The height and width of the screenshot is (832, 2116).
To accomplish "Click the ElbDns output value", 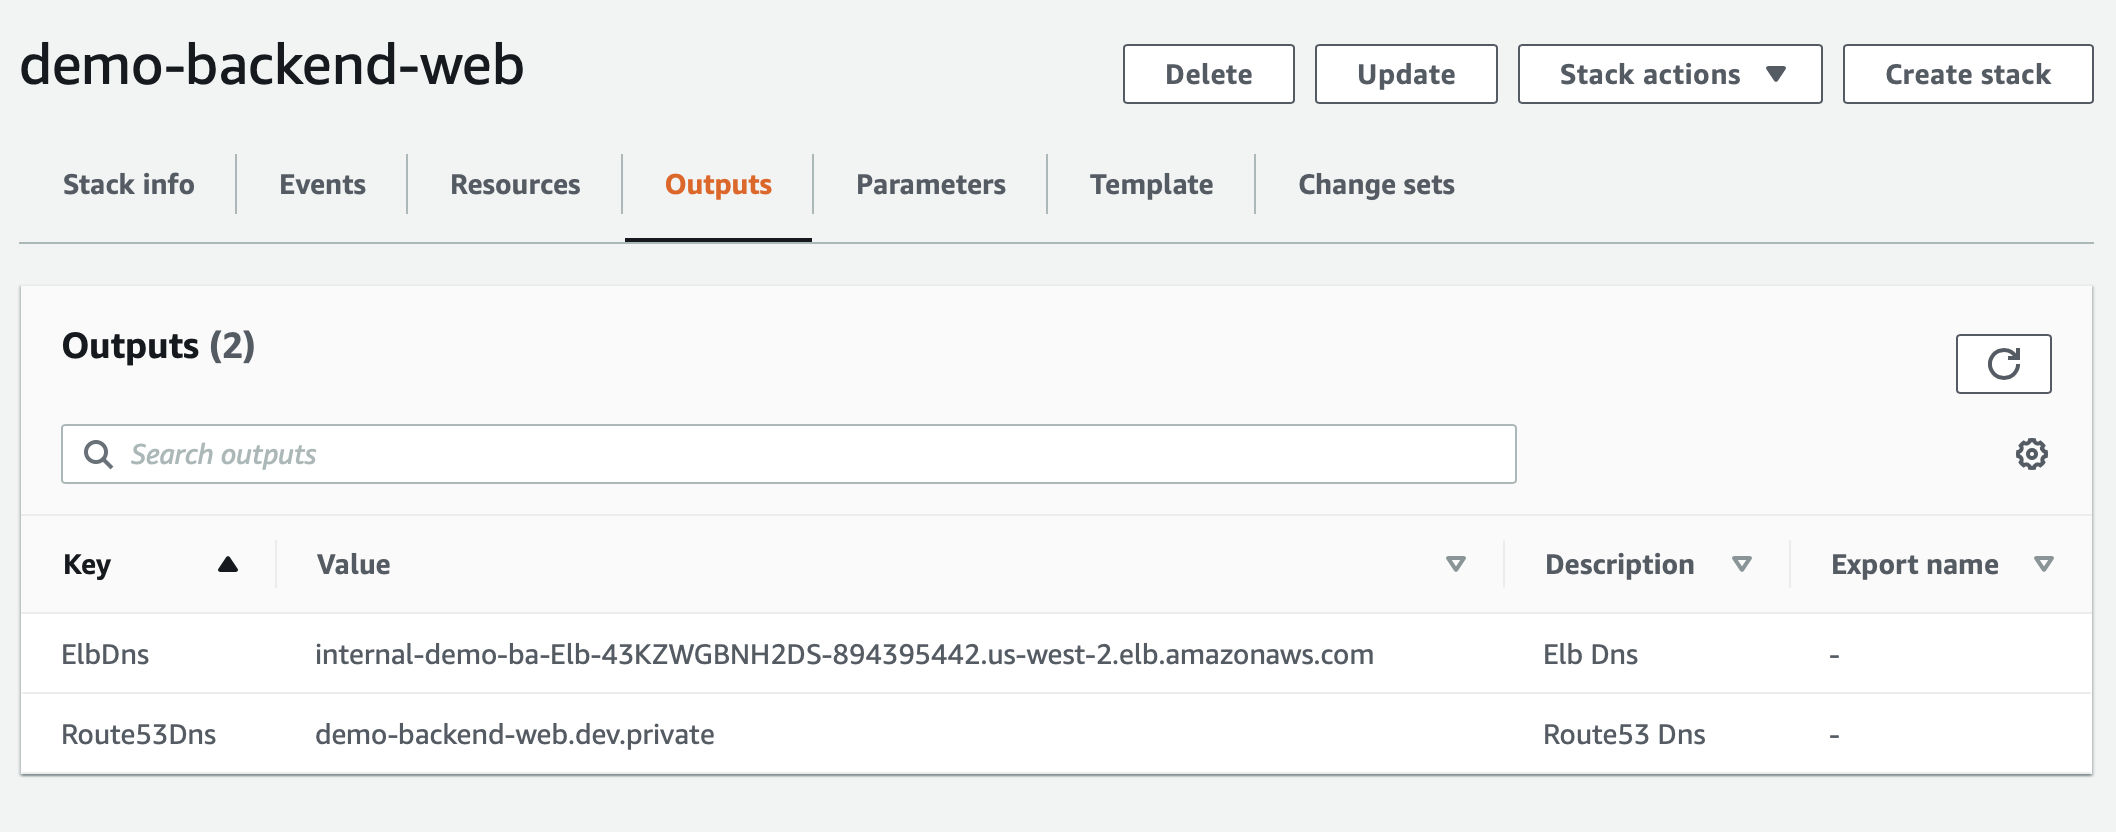I will point(844,655).
